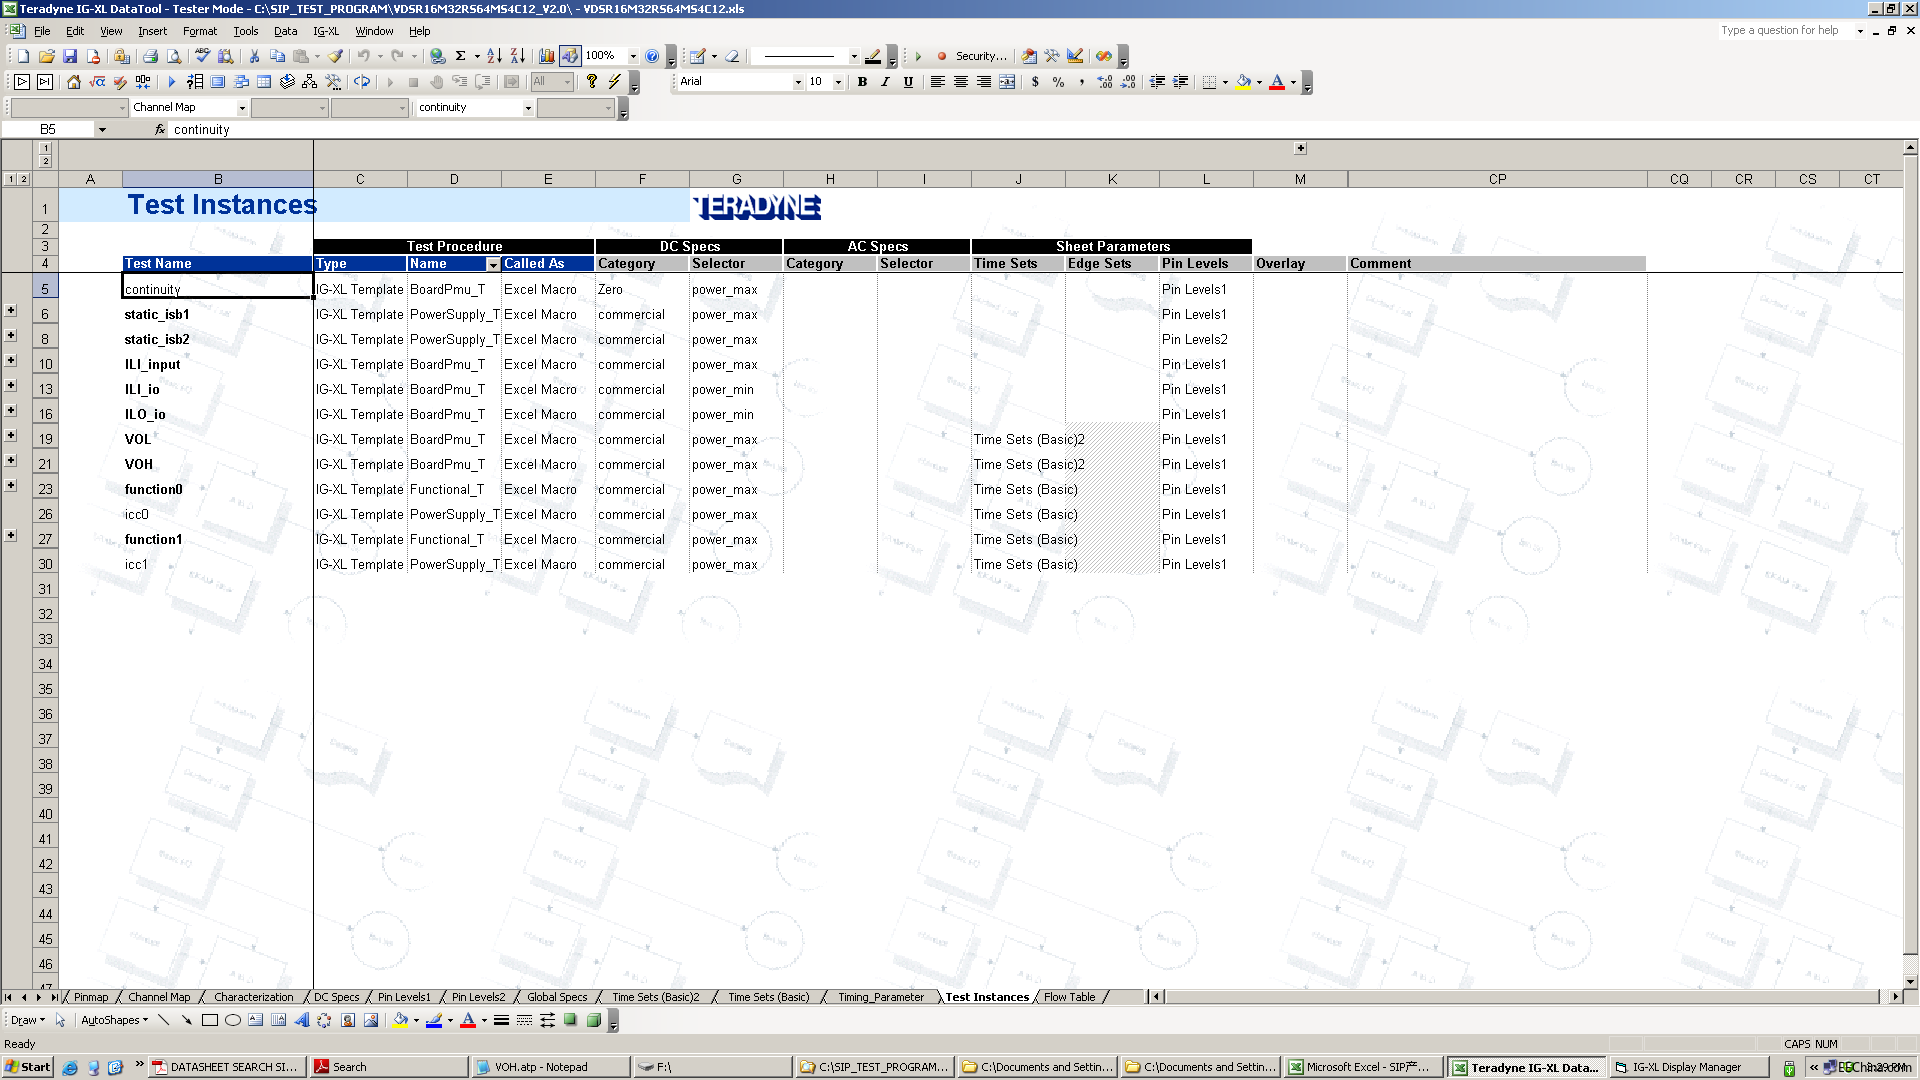Toggle Underline formatting

click(x=908, y=82)
